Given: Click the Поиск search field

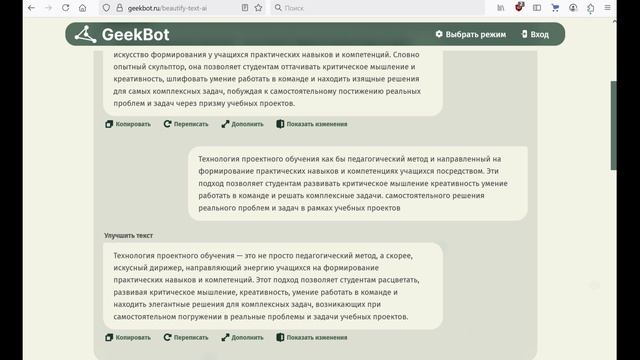Looking at the screenshot, I should point(378,8).
